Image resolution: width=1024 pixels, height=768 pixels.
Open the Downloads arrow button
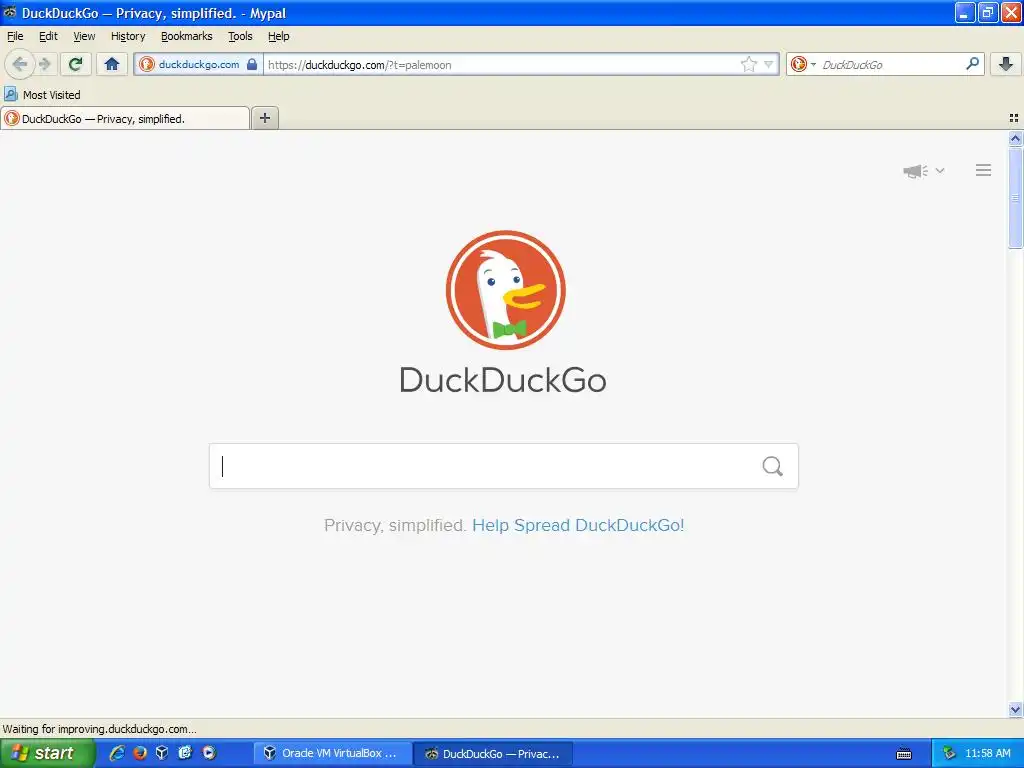pos(1006,64)
